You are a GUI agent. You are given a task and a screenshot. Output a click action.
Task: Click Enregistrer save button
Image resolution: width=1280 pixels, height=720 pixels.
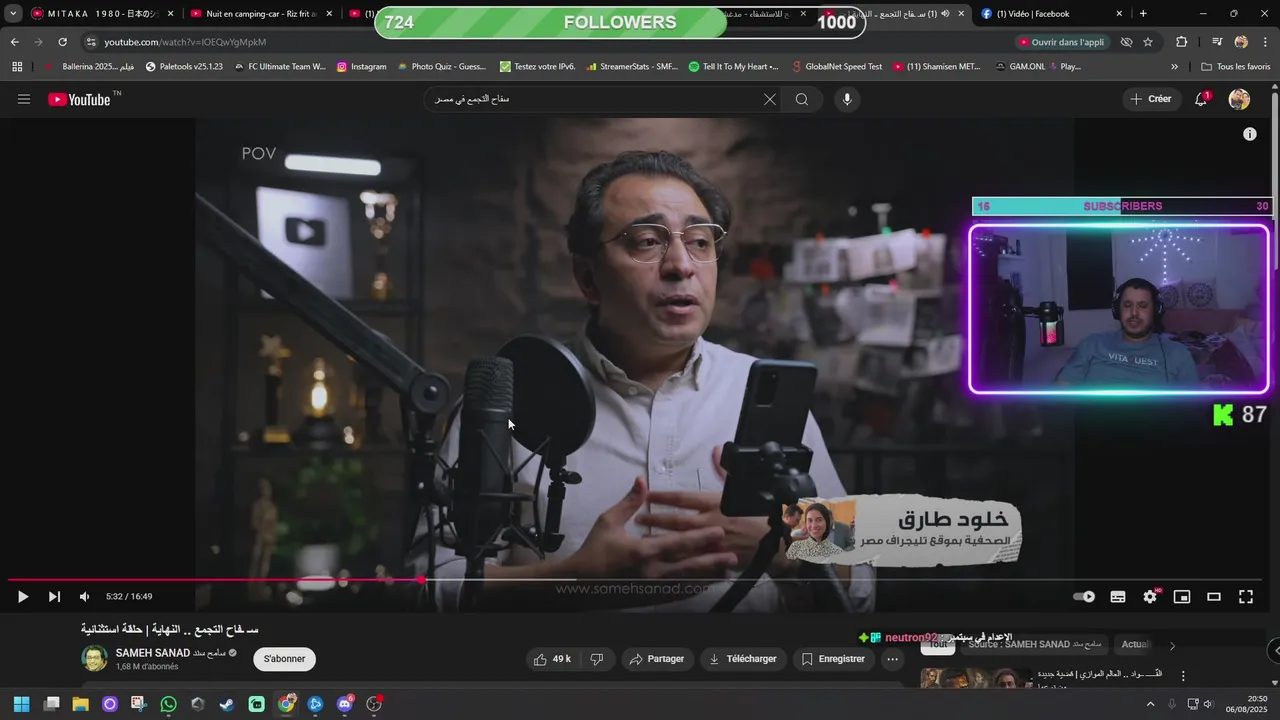tap(833, 659)
